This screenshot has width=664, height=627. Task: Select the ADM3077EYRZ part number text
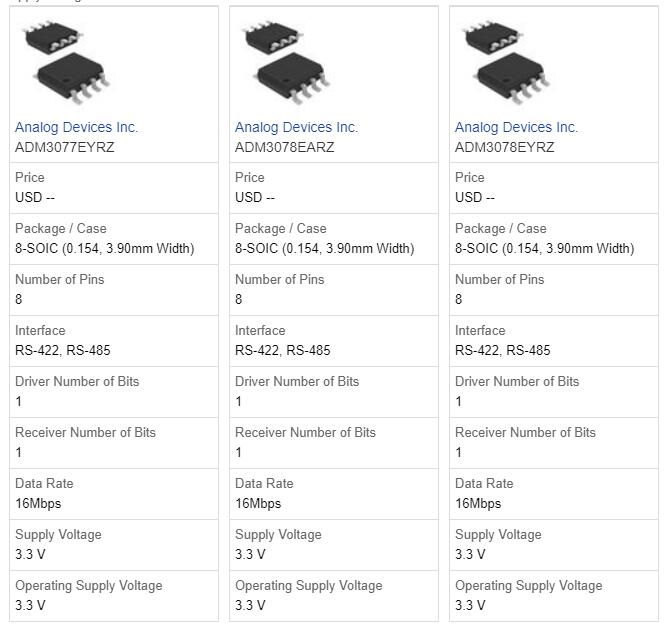click(x=65, y=147)
